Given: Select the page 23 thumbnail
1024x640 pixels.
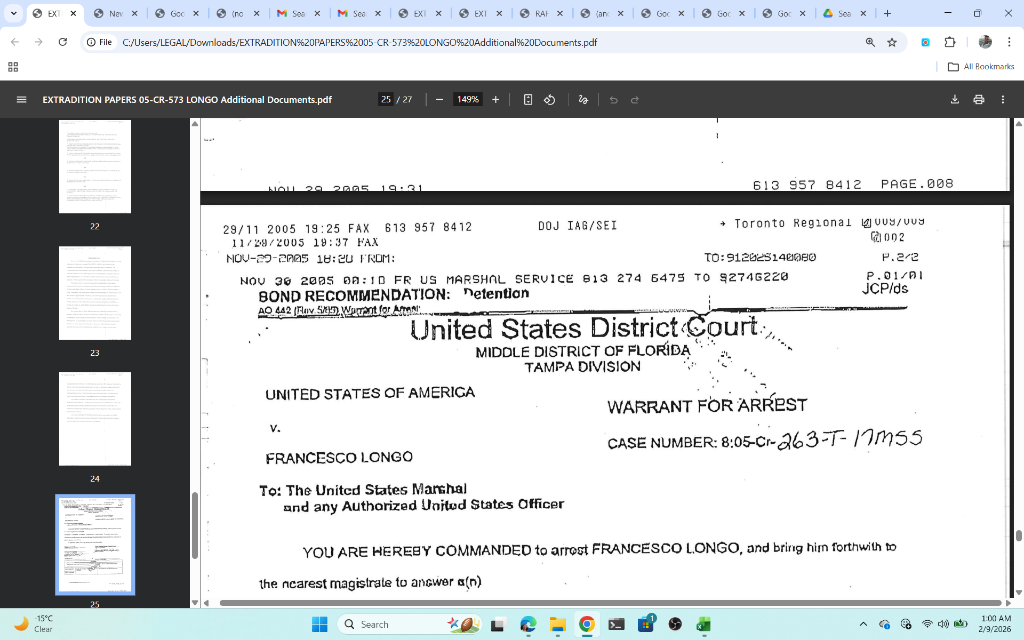Looking at the screenshot, I should (x=95, y=293).
